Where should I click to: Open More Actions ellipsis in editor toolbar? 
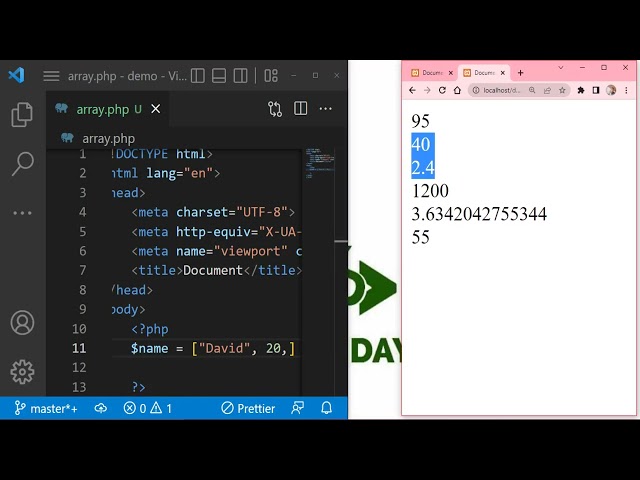tap(326, 109)
